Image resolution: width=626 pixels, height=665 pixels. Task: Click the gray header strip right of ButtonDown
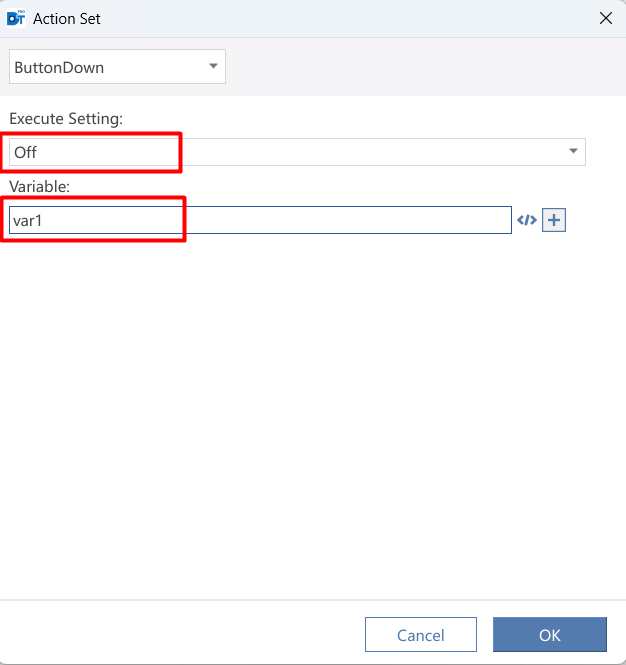tap(424, 67)
